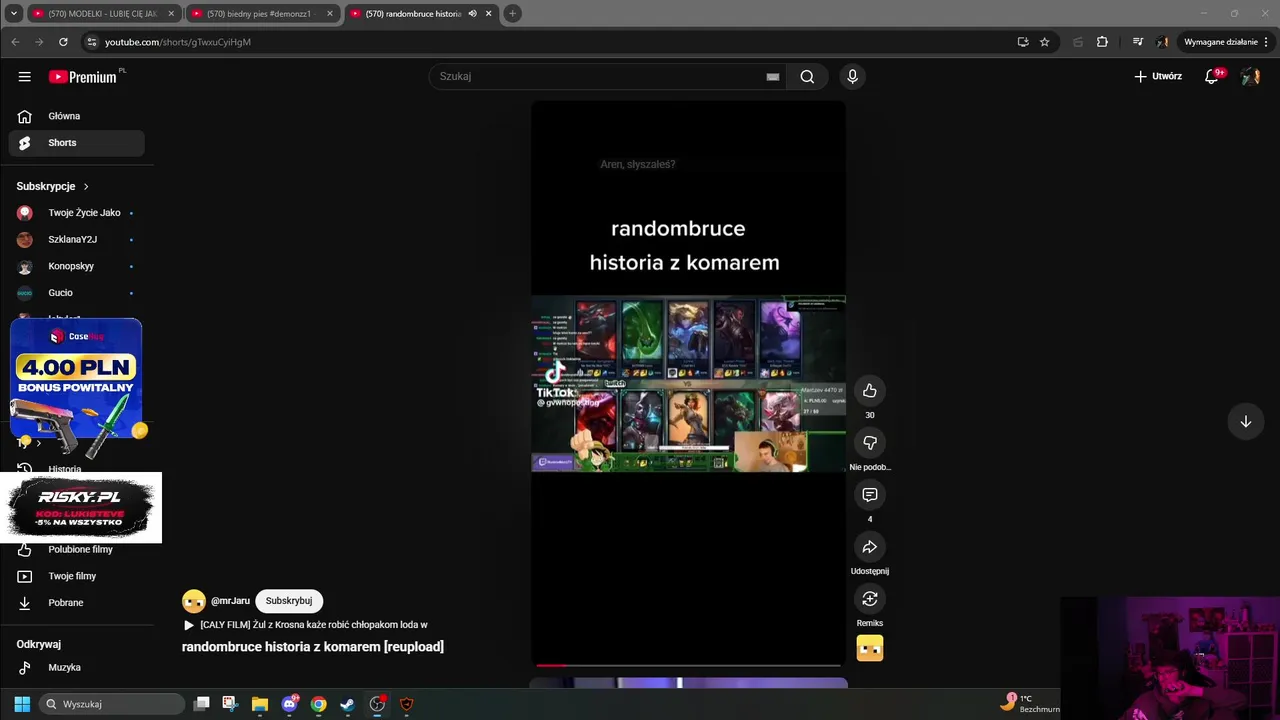
Task: Open Chrome menu via Wymagane działanie
Action: point(1226,42)
